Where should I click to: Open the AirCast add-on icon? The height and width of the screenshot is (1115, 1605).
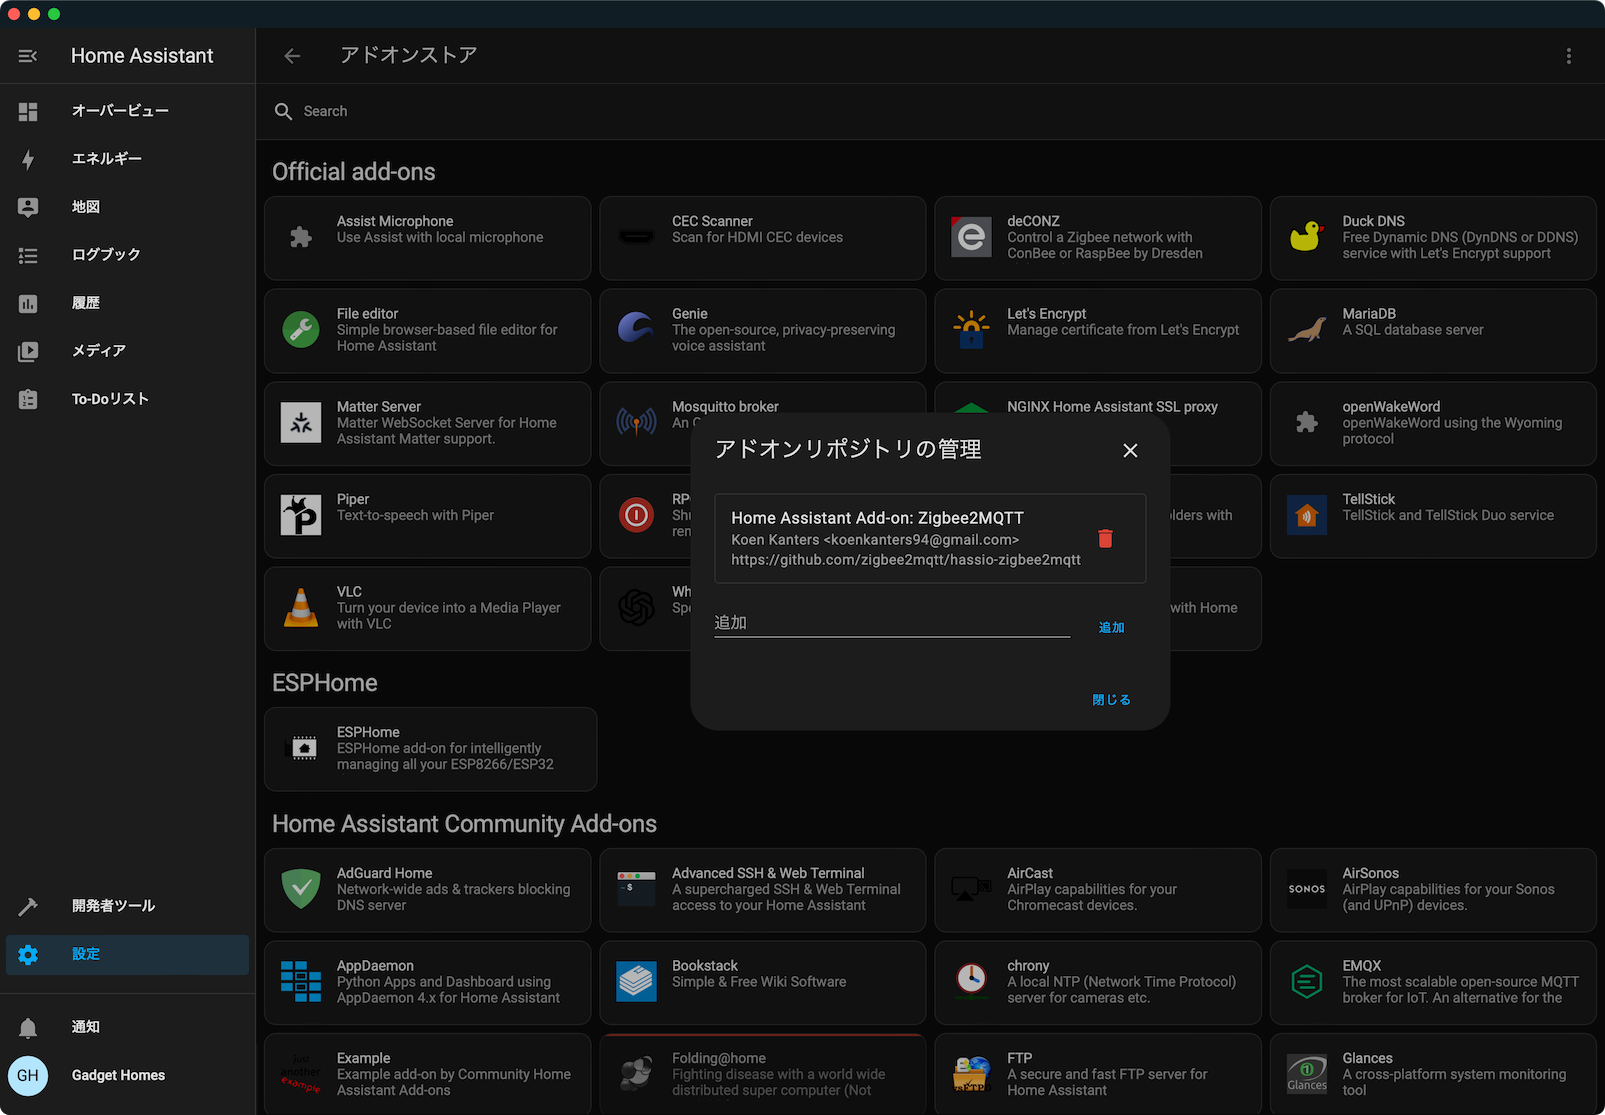[x=971, y=889]
